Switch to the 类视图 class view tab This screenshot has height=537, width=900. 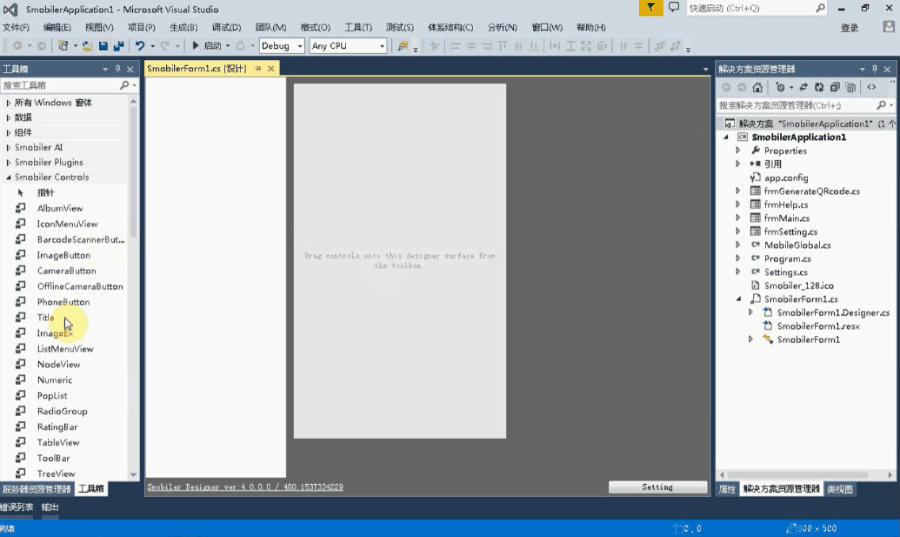[840, 489]
